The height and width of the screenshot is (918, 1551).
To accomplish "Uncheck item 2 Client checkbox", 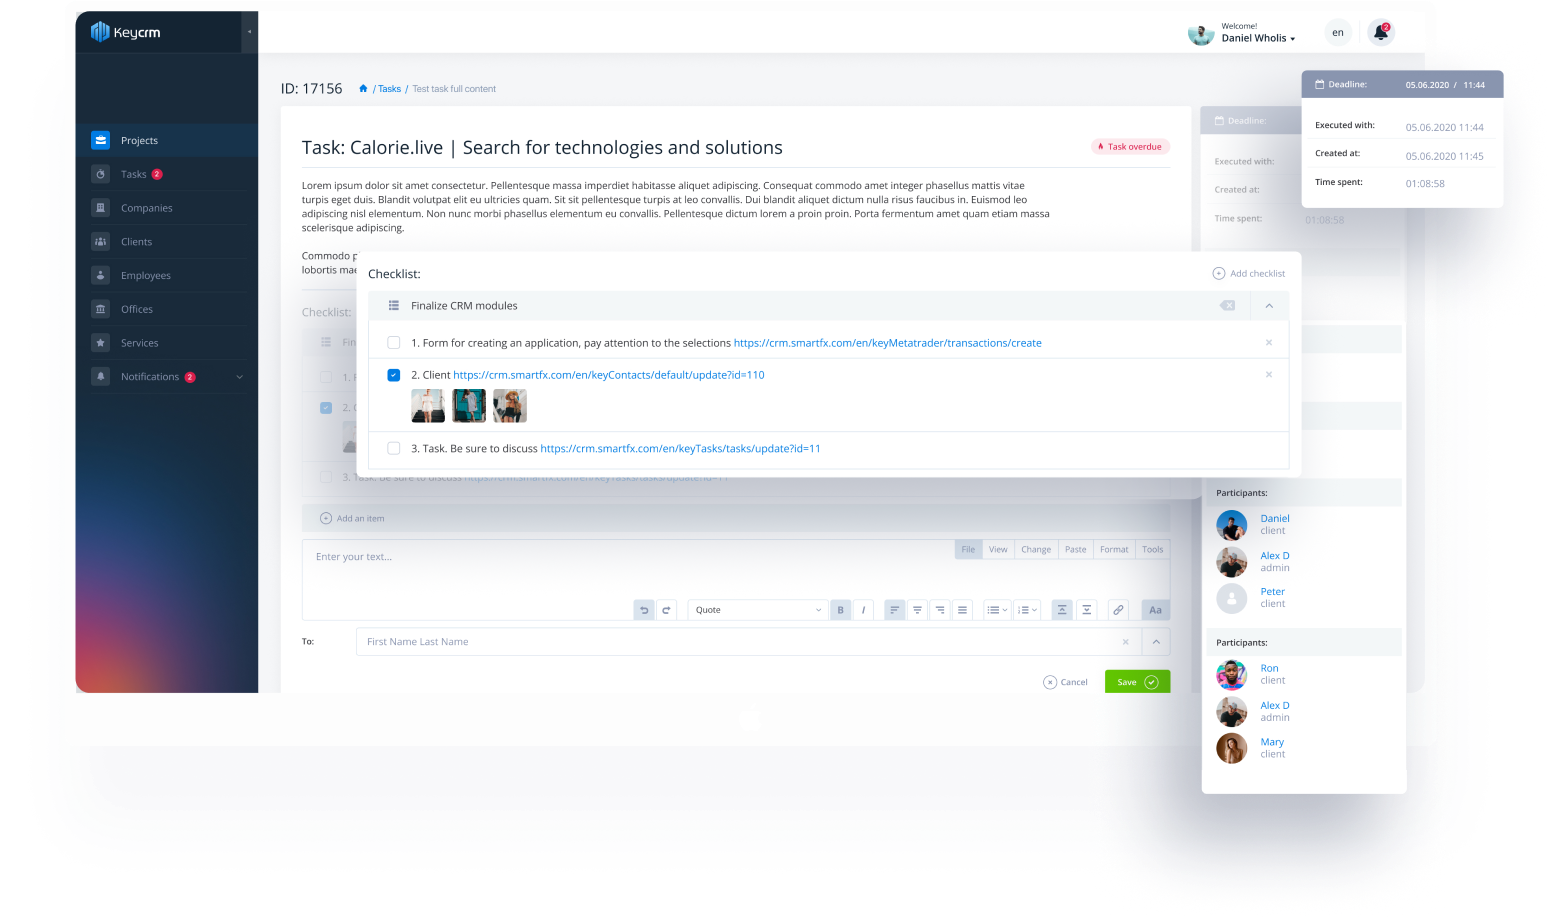I will 394,375.
